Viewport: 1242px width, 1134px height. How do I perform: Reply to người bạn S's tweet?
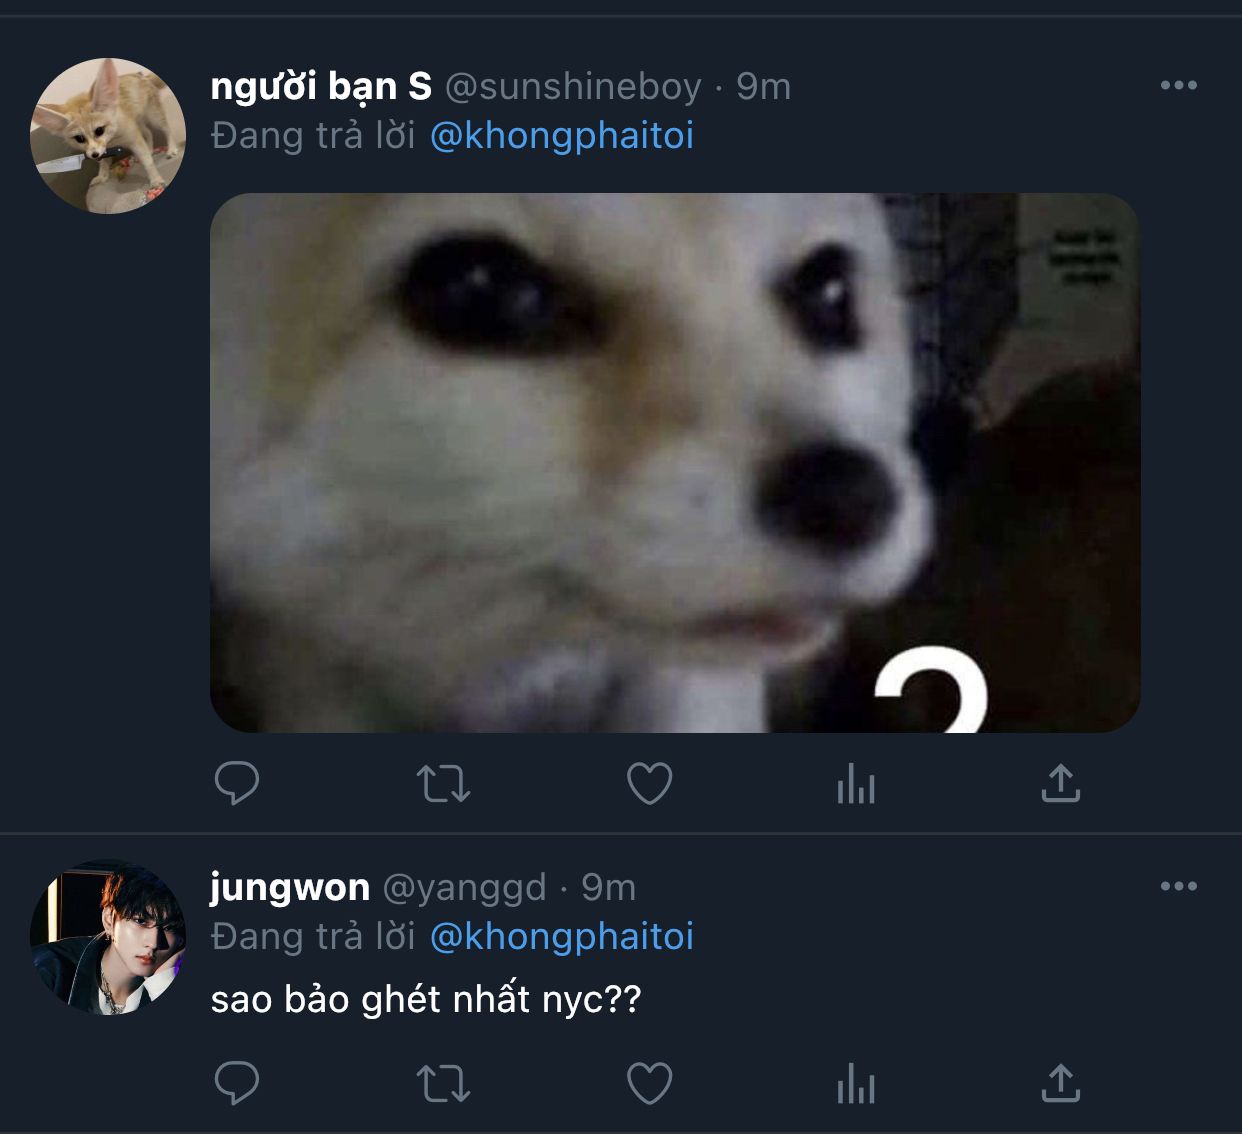[x=237, y=783]
